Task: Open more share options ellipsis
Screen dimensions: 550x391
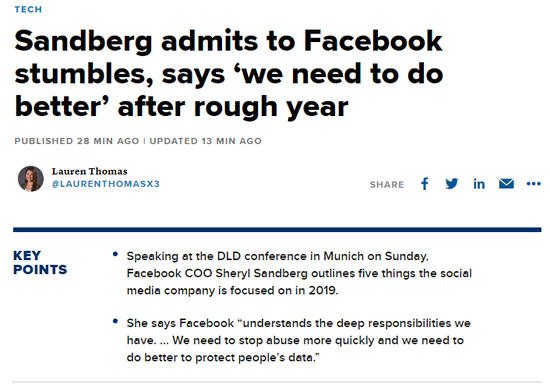Action: (534, 183)
